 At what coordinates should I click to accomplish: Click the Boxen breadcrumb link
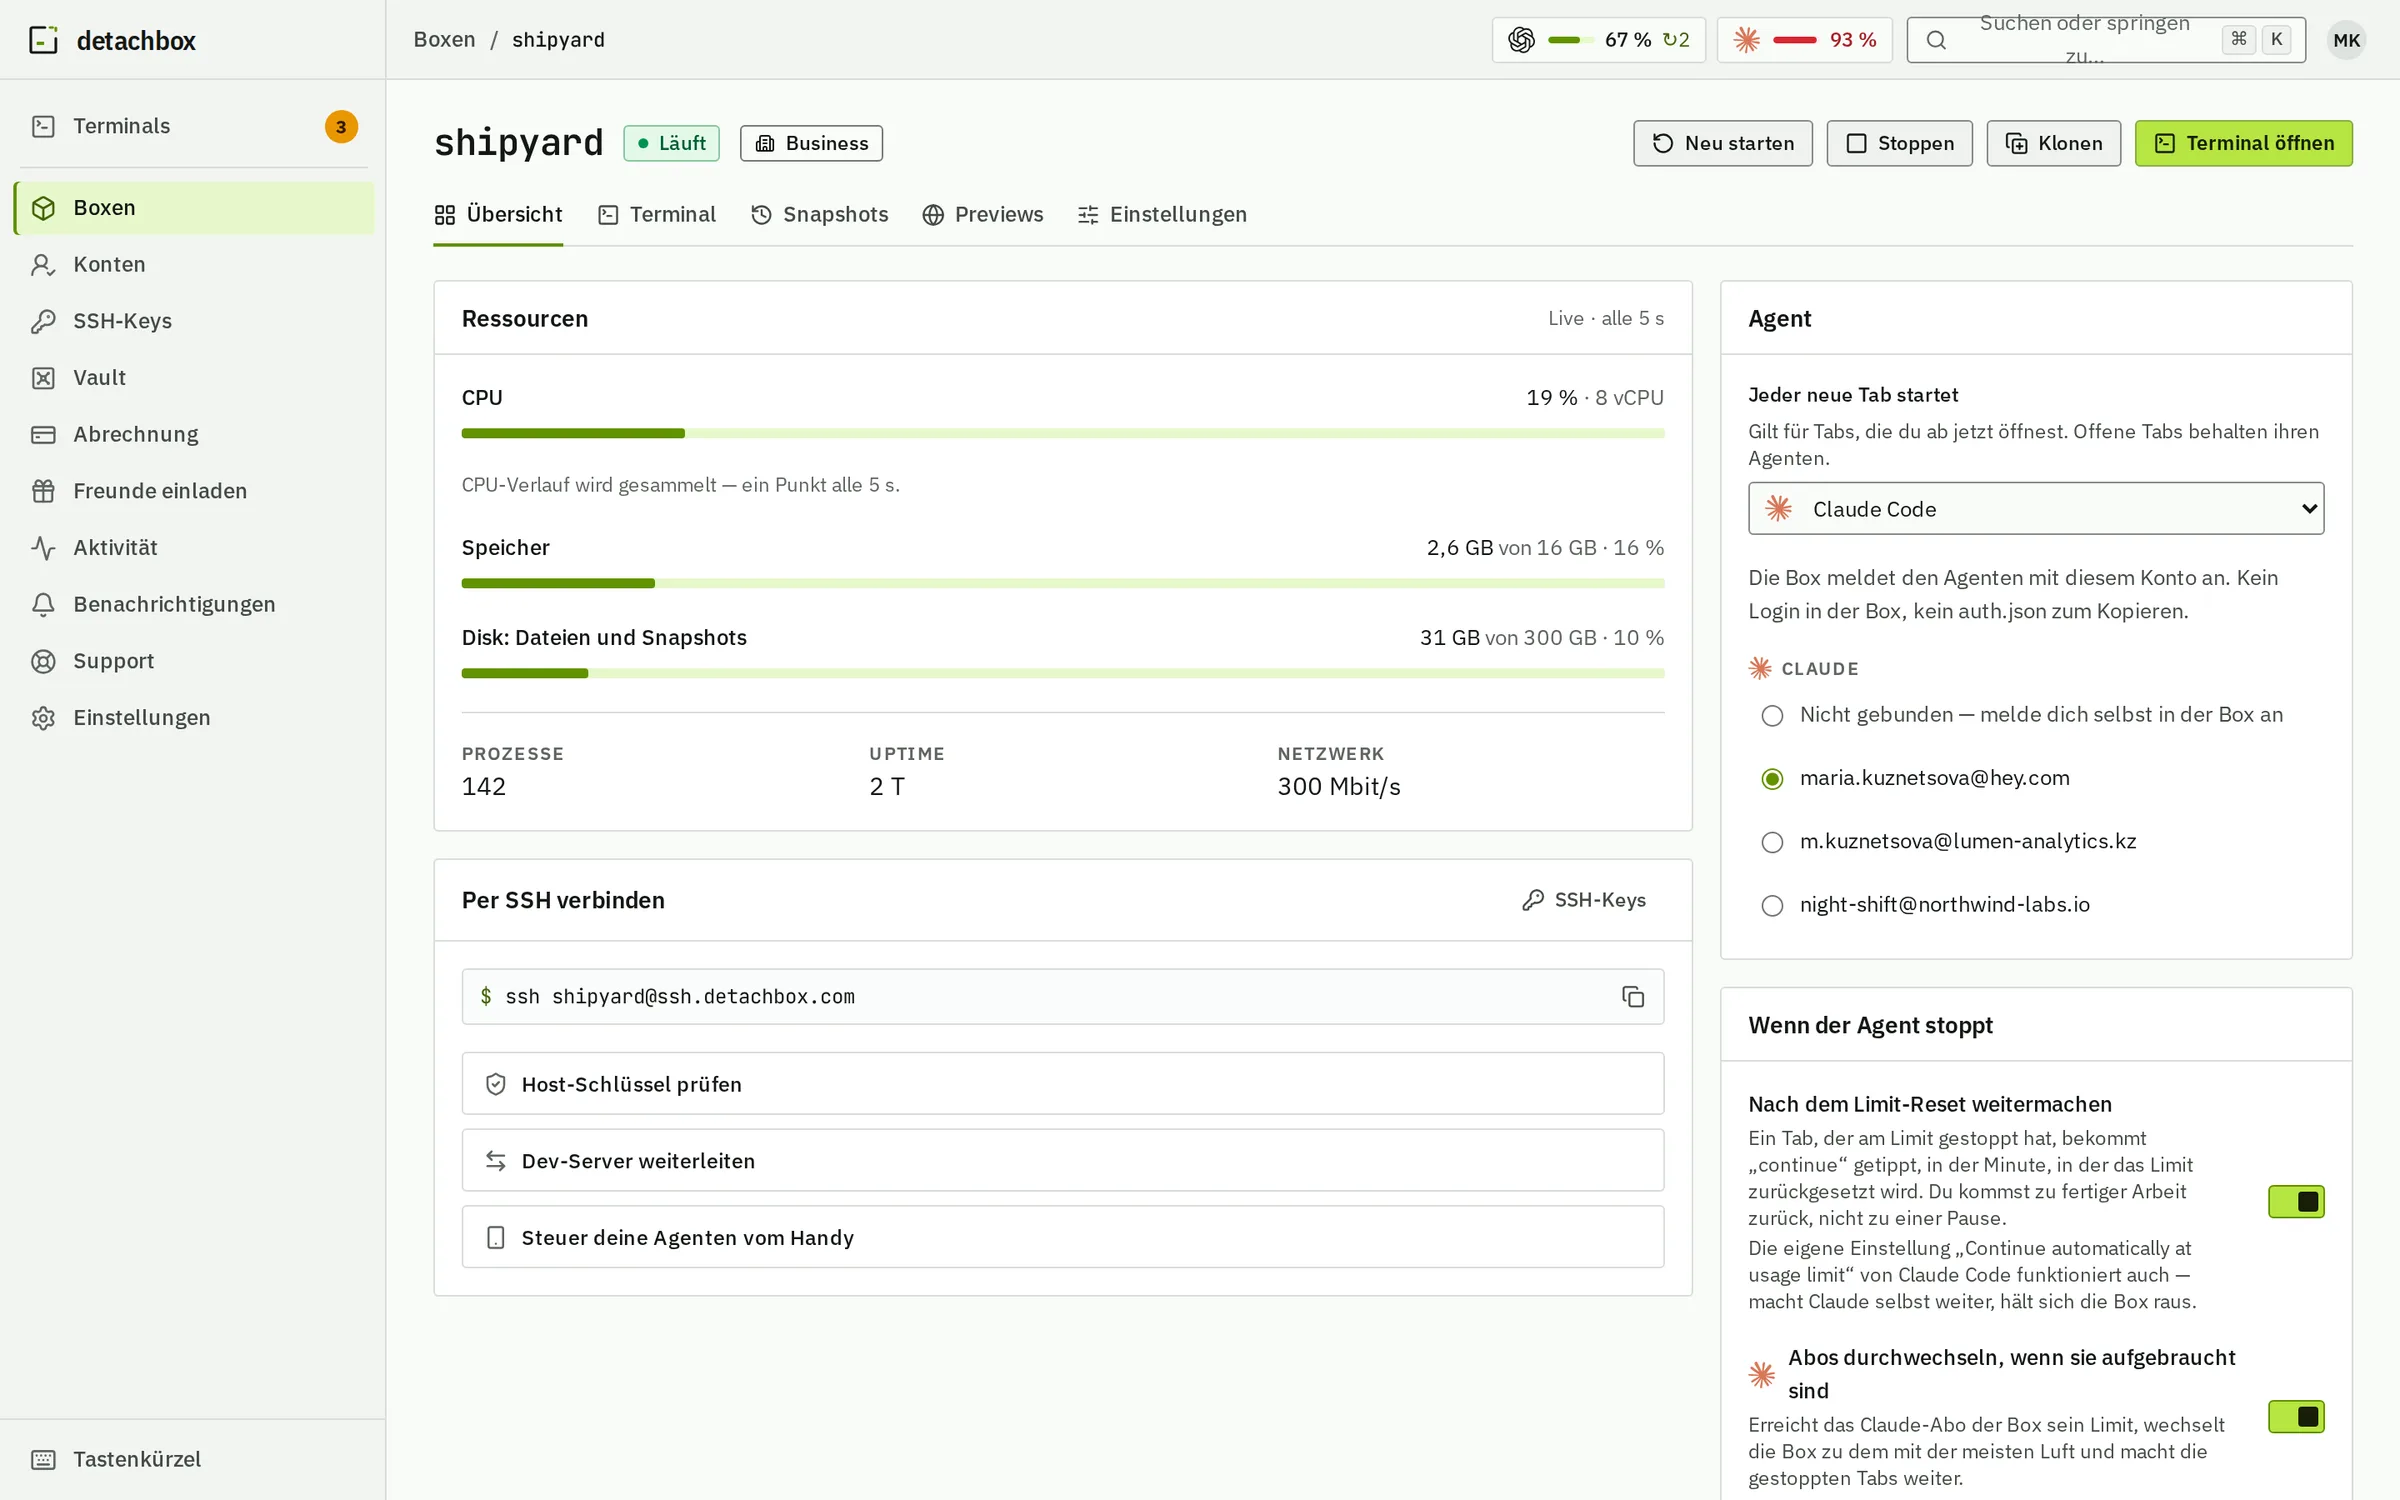[444, 40]
